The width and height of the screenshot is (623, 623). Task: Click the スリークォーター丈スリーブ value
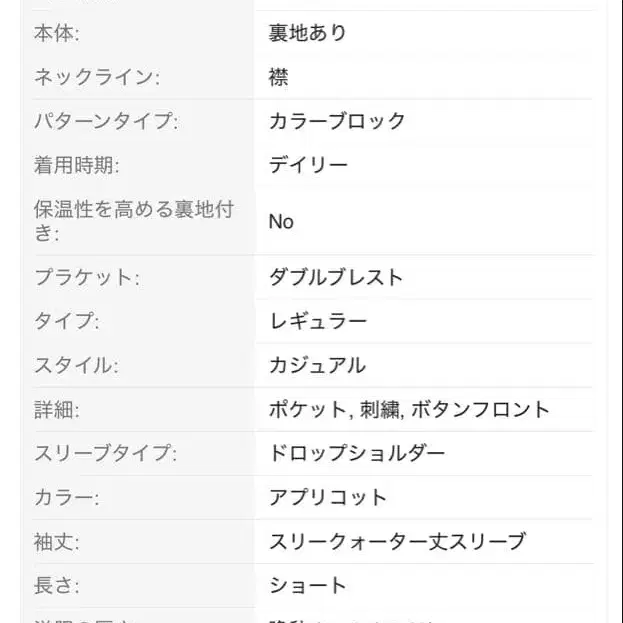397,541
